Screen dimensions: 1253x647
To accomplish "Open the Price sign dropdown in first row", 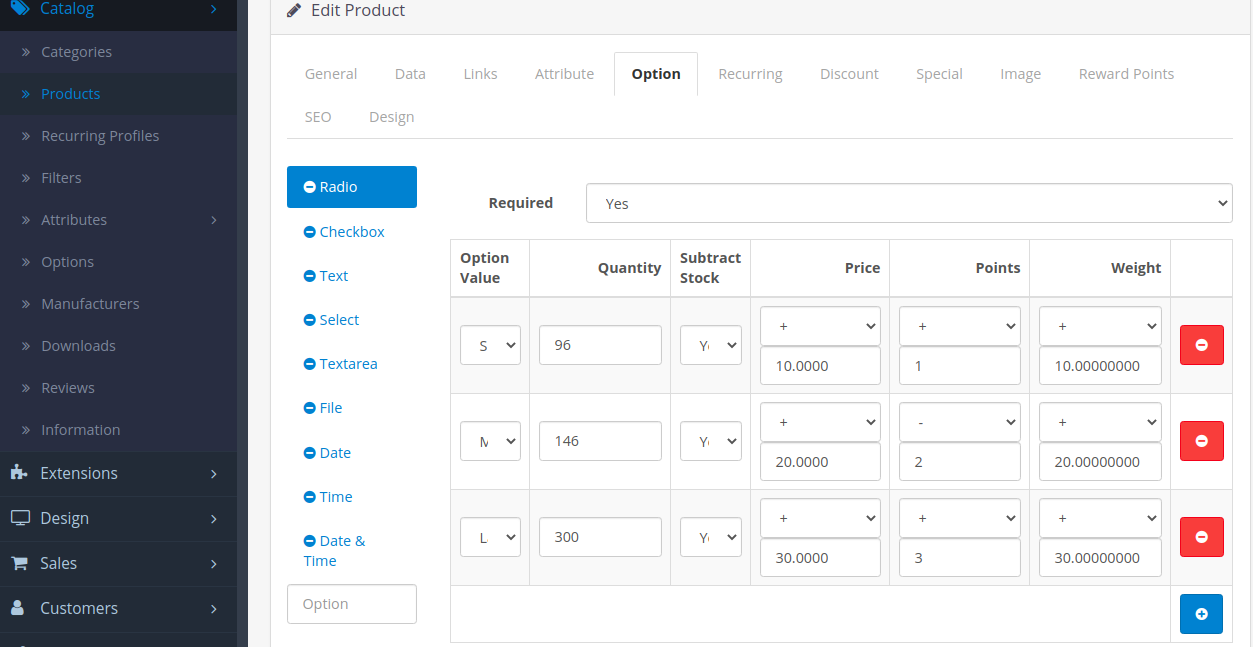I will pyautogui.click(x=820, y=326).
